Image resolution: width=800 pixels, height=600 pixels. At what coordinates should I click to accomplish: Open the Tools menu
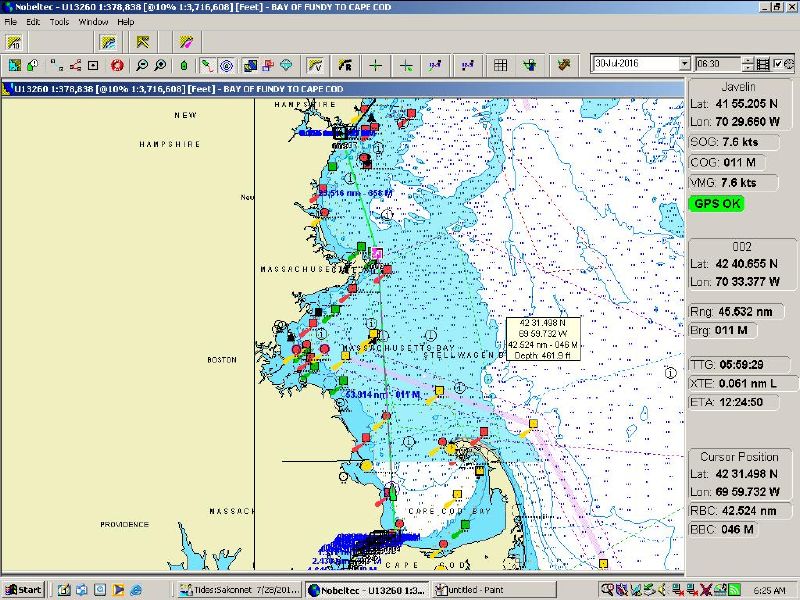click(x=59, y=21)
